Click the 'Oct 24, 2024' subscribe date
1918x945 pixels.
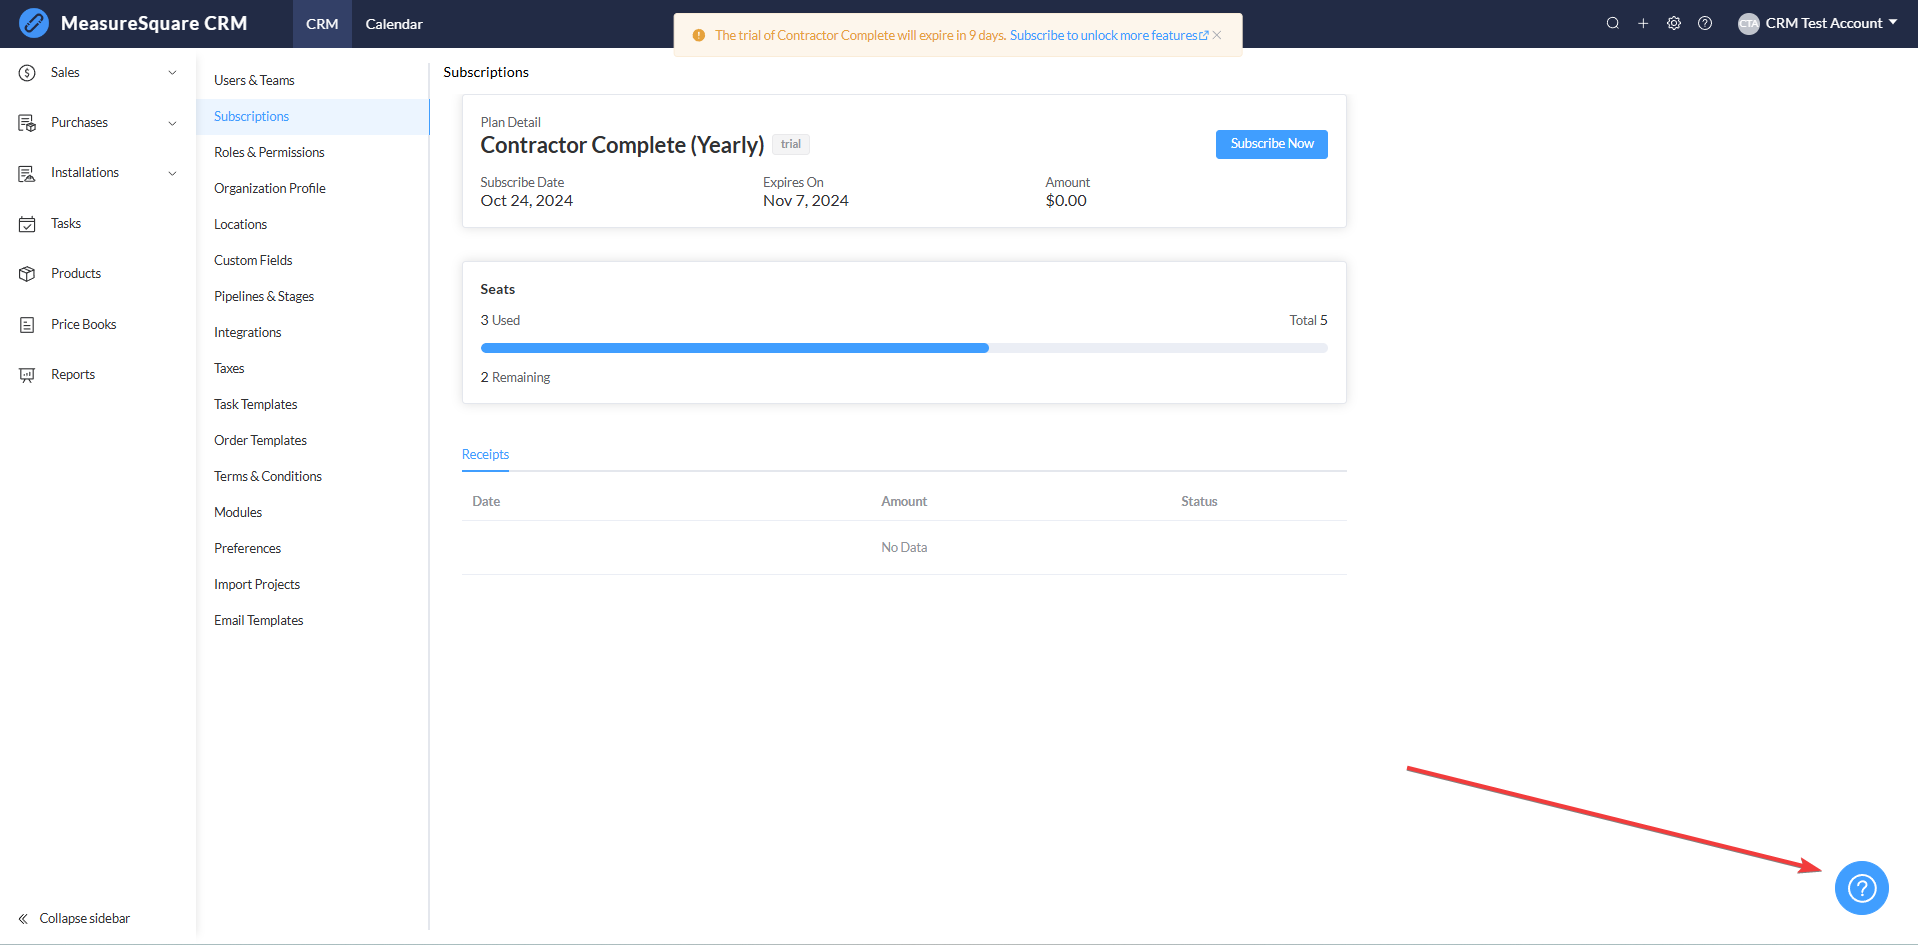pos(527,201)
